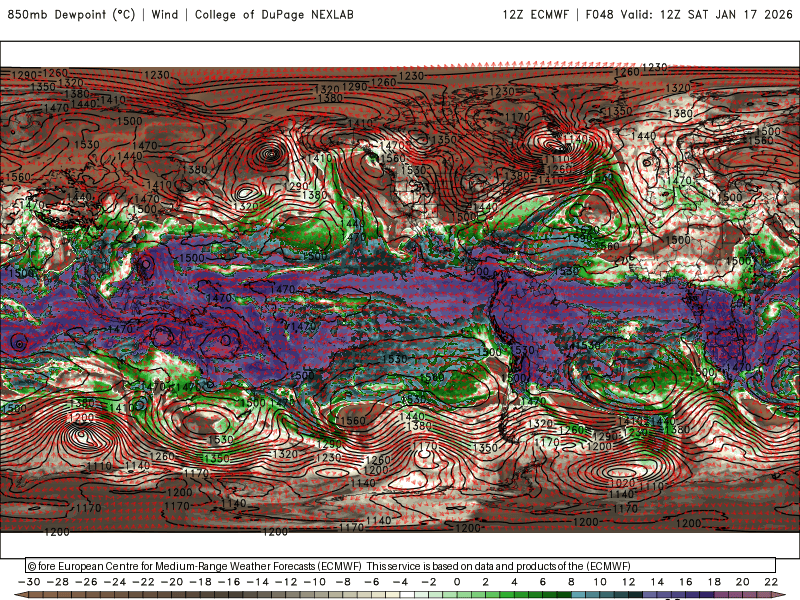Click the 16 legend value
Image resolution: width=800 pixels, height=600 pixels.
(x=685, y=582)
